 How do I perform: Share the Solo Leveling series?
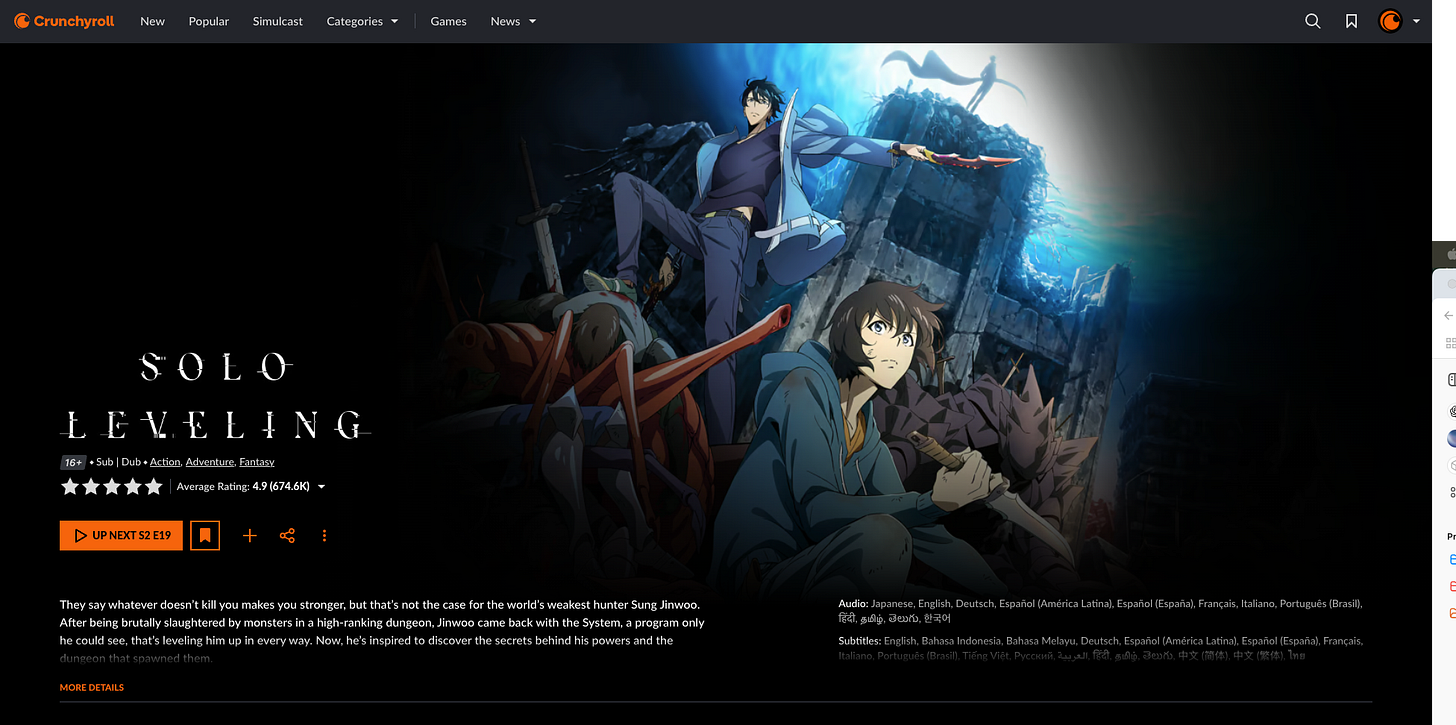(x=287, y=536)
